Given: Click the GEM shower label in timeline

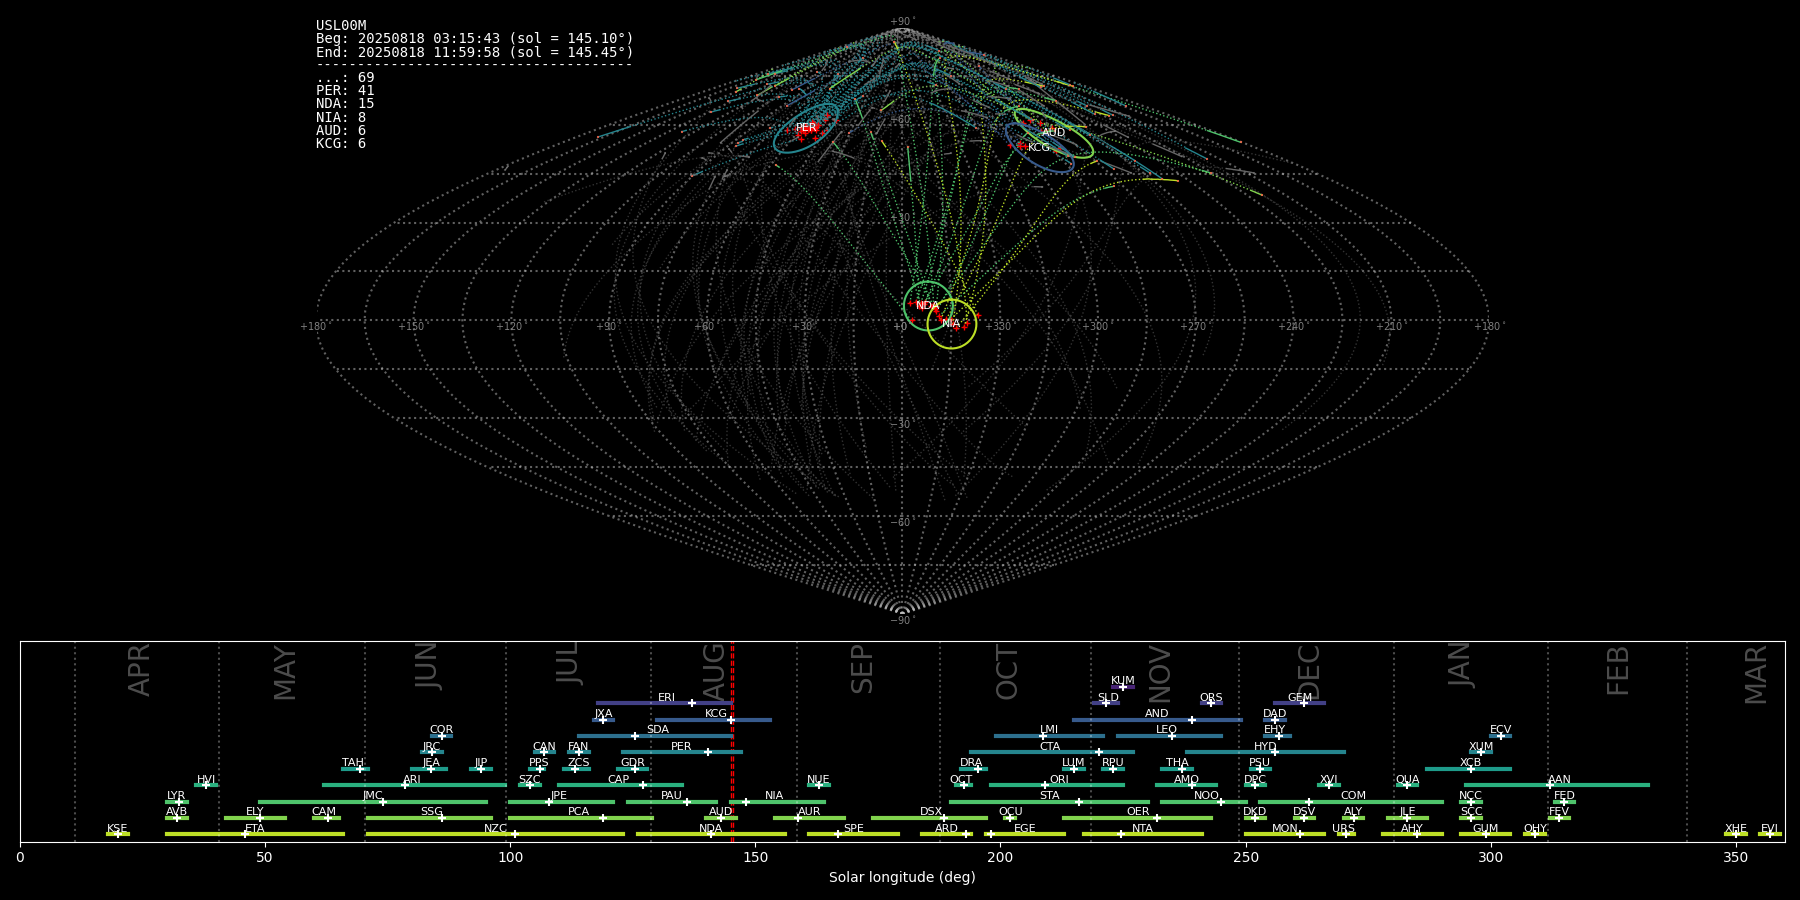Looking at the screenshot, I should [x=1300, y=697].
